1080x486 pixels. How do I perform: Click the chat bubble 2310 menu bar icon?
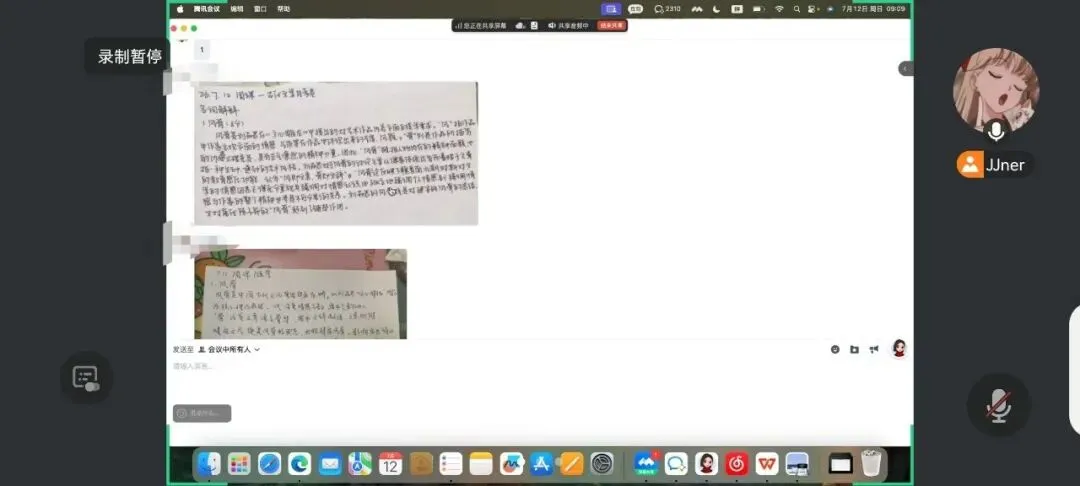pos(667,9)
